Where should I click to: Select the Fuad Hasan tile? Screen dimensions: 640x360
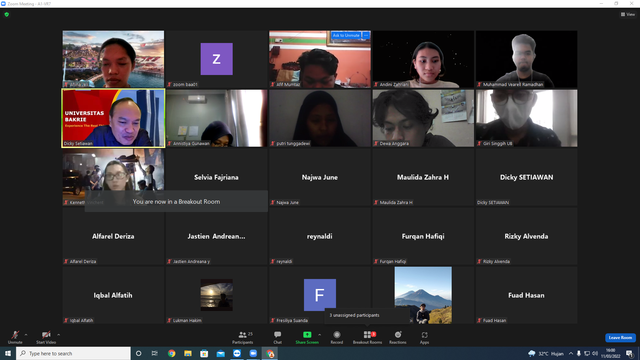(527, 295)
